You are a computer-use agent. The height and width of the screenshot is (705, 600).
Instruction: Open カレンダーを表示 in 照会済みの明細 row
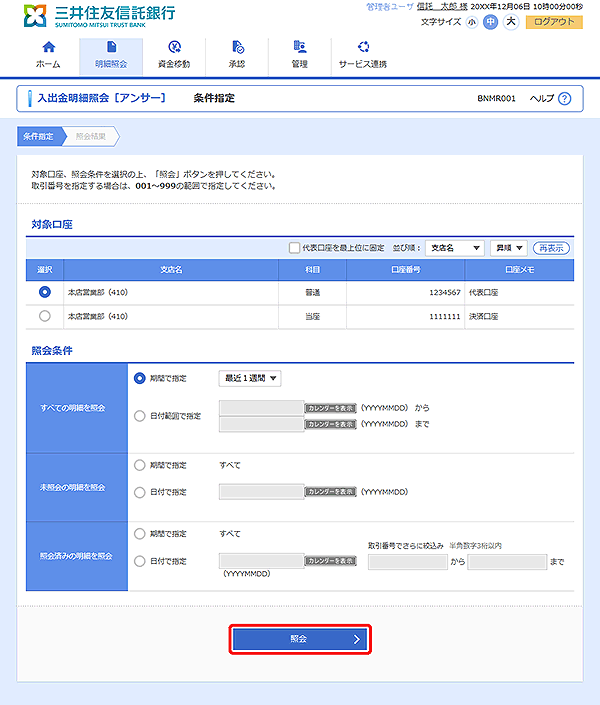click(x=331, y=561)
